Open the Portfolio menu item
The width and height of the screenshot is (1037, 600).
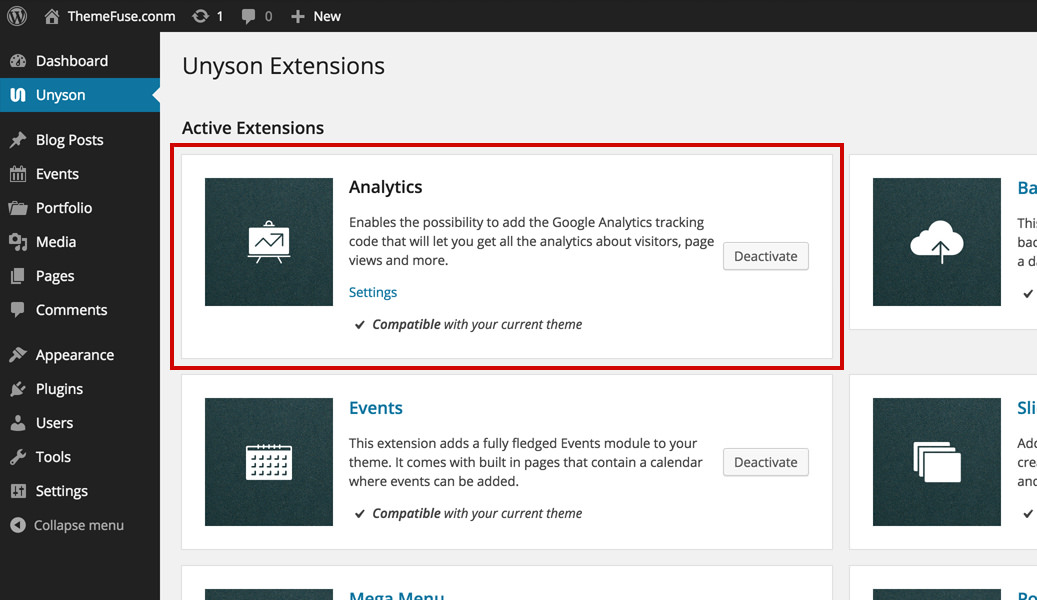click(x=79, y=208)
